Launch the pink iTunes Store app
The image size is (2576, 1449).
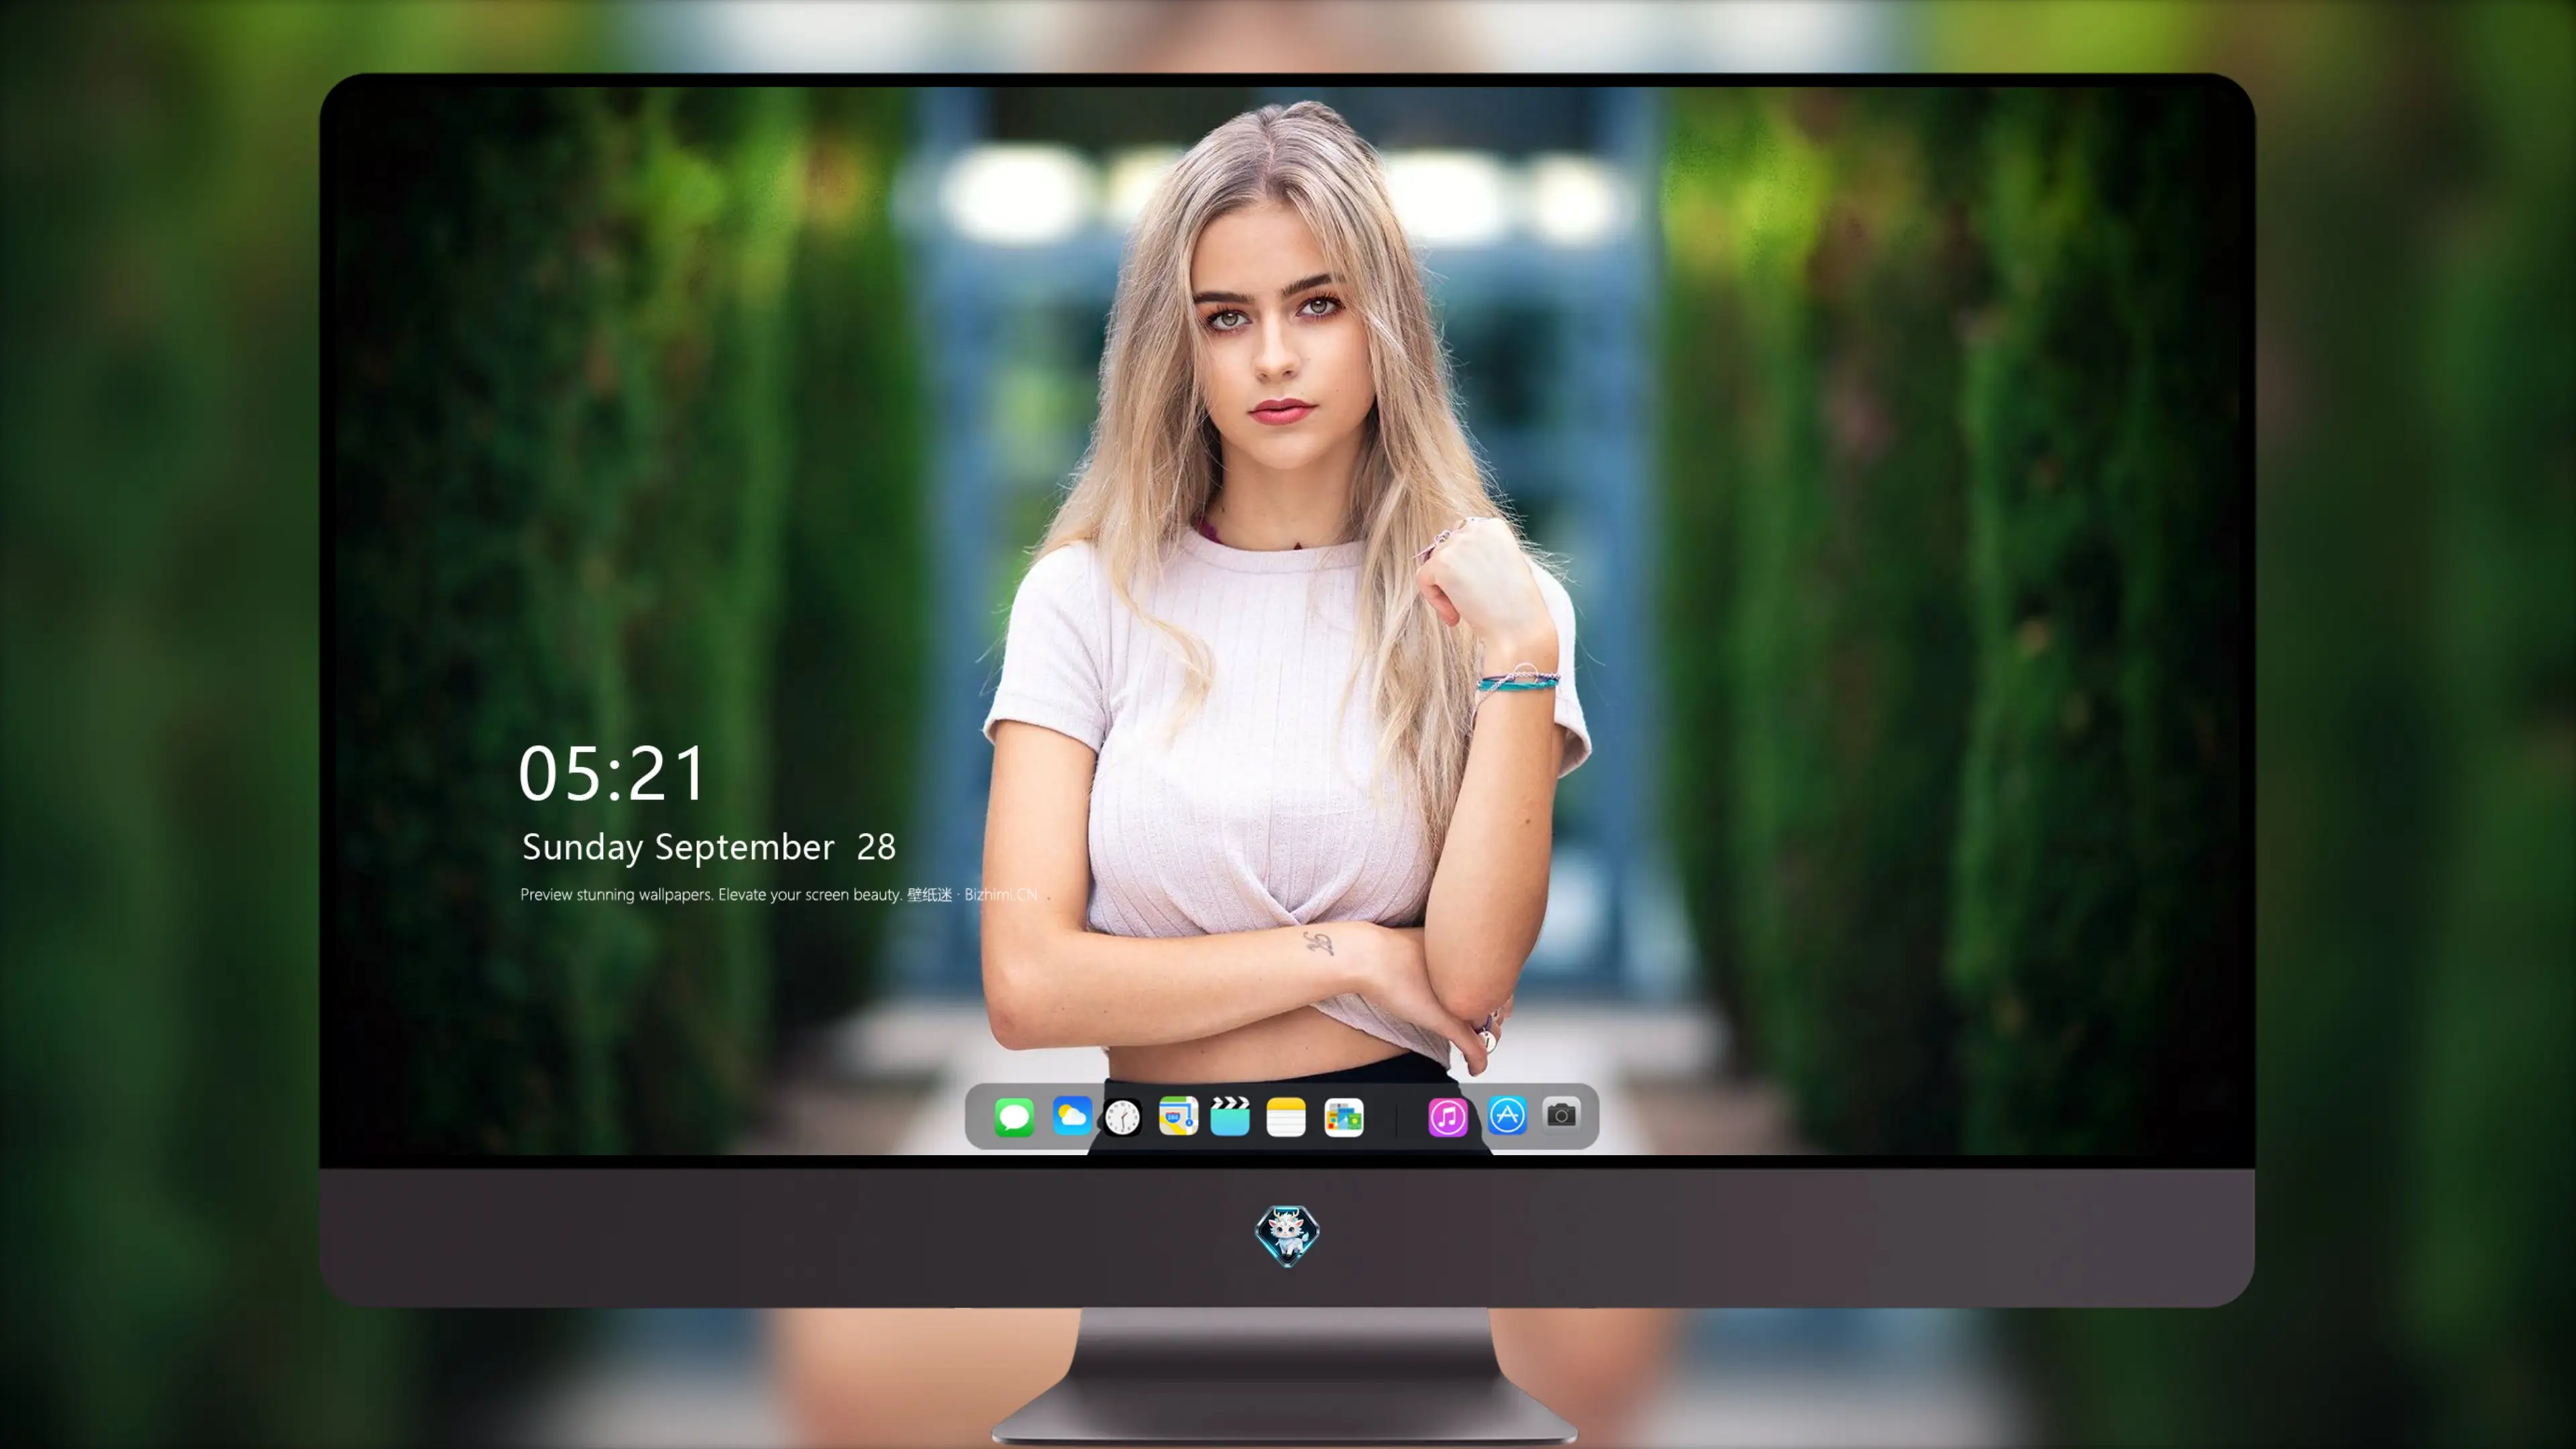pyautogui.click(x=1447, y=1117)
